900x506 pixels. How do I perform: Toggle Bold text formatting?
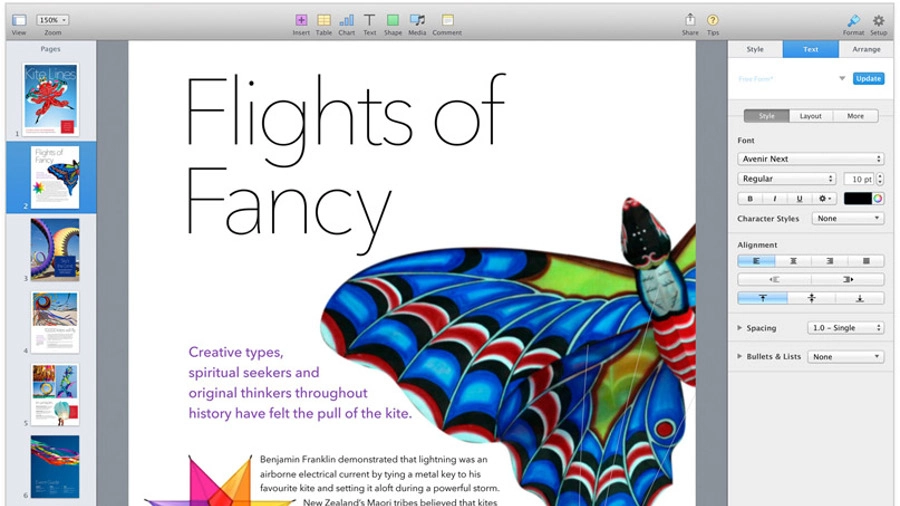(x=750, y=198)
